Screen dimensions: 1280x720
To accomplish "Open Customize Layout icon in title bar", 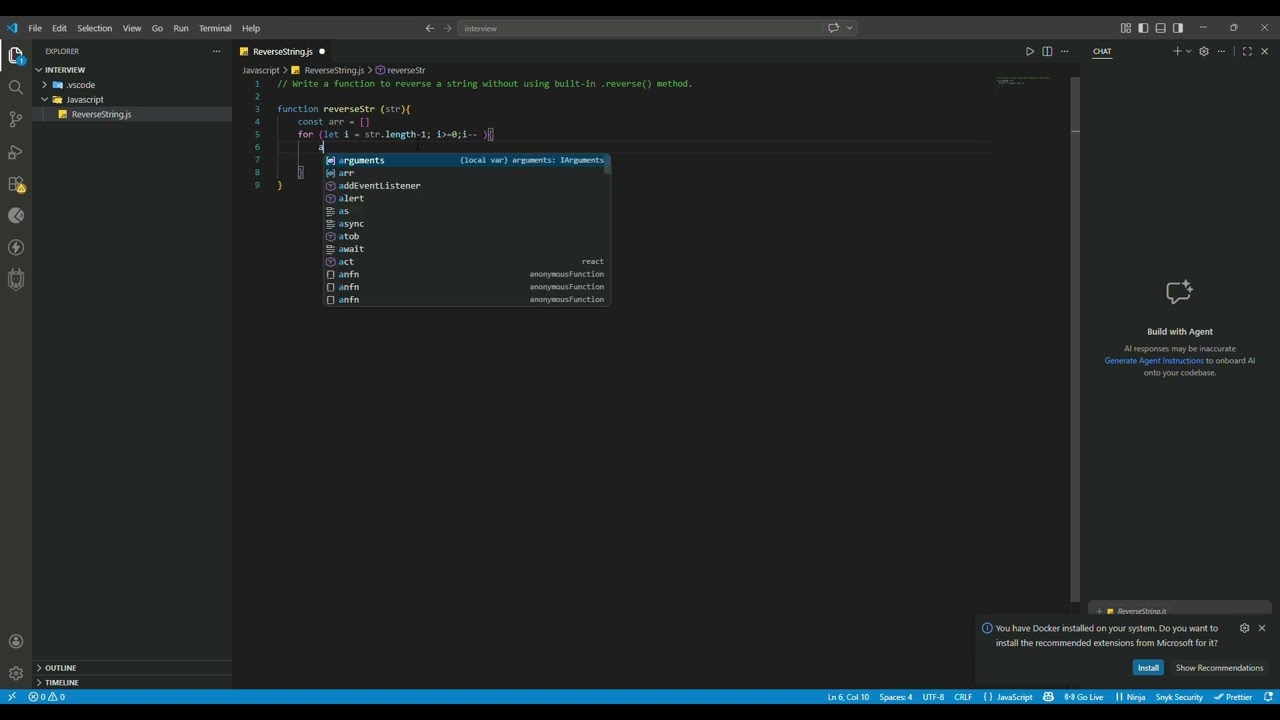I will point(1126,28).
